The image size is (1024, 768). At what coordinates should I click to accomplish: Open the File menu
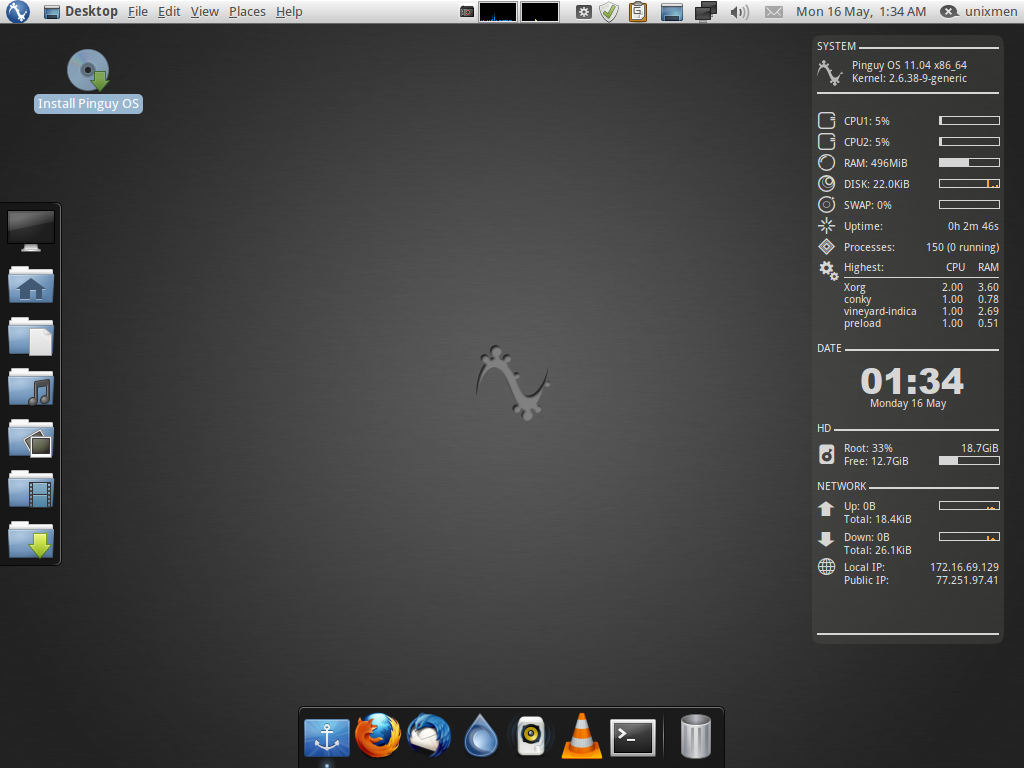pos(138,12)
